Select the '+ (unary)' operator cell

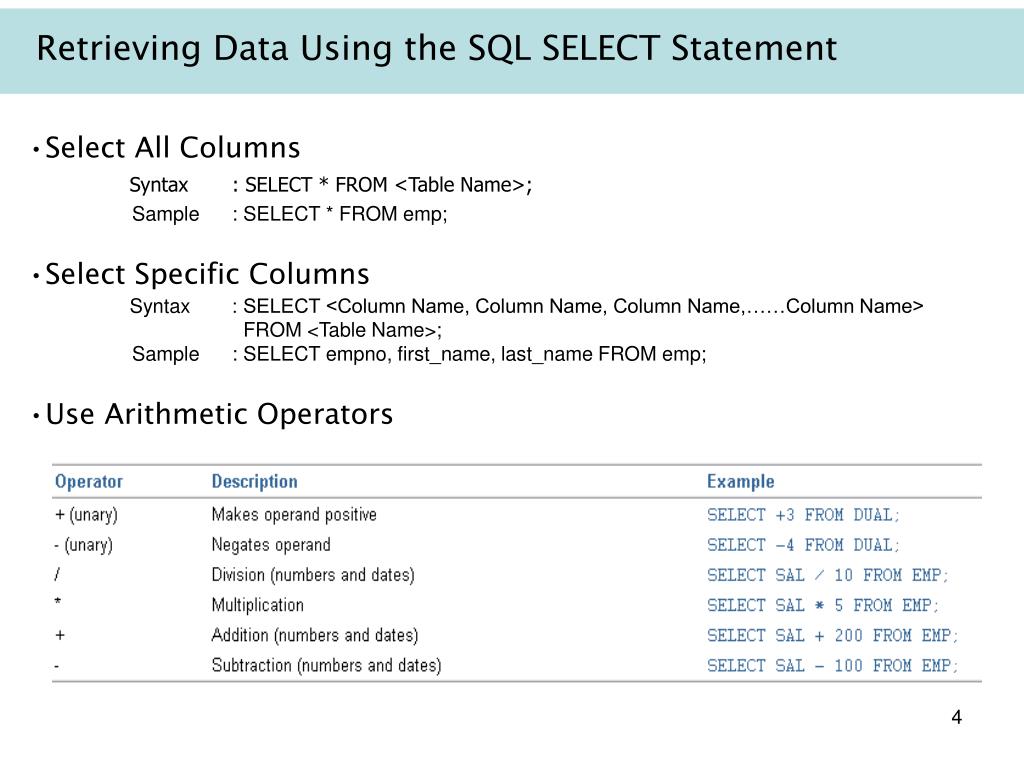click(86, 515)
